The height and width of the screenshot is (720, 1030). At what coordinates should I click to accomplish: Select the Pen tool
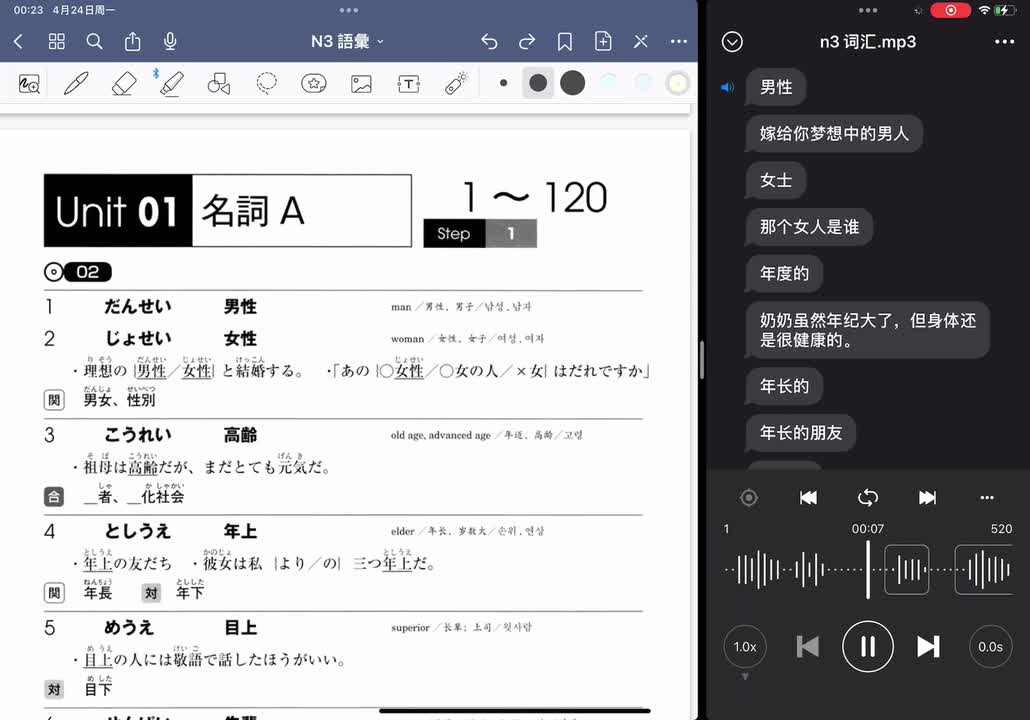click(76, 83)
